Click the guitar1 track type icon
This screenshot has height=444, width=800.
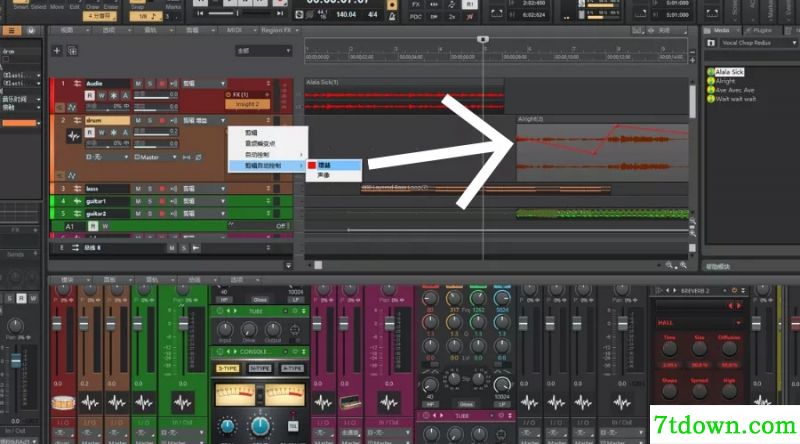[x=78, y=201]
